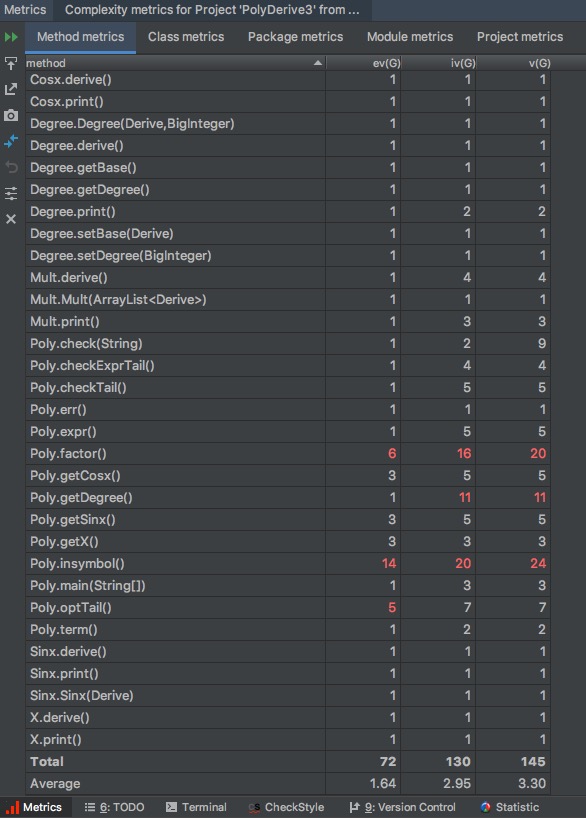
Task: Open the Project metrics tab
Action: (520, 37)
